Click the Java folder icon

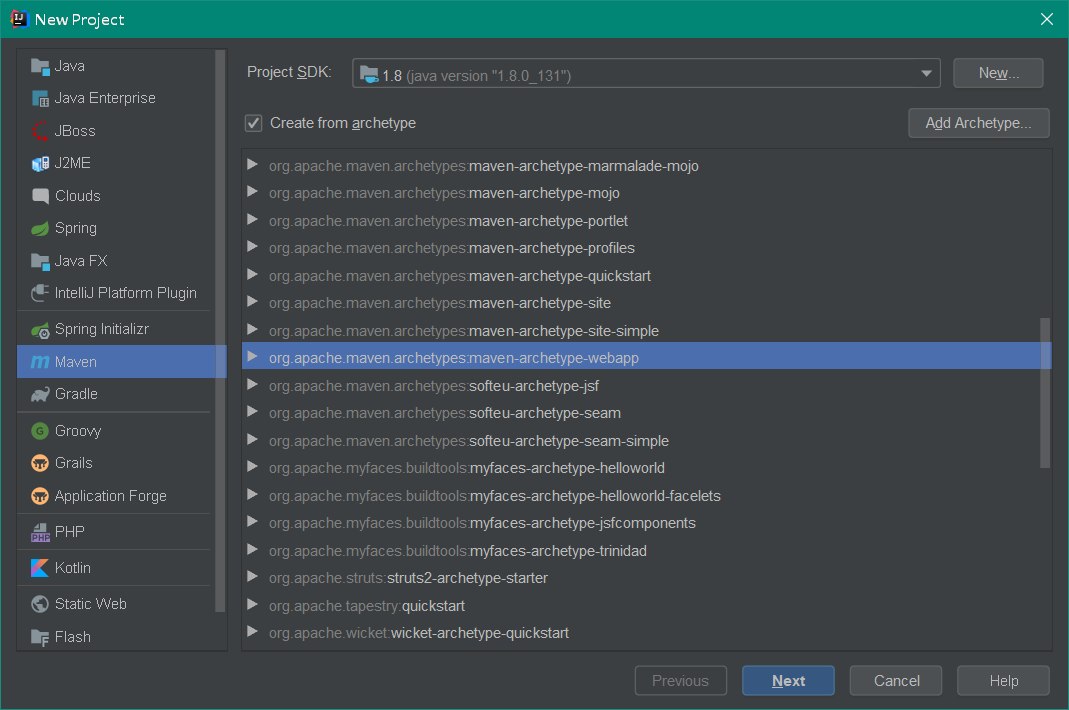point(40,67)
